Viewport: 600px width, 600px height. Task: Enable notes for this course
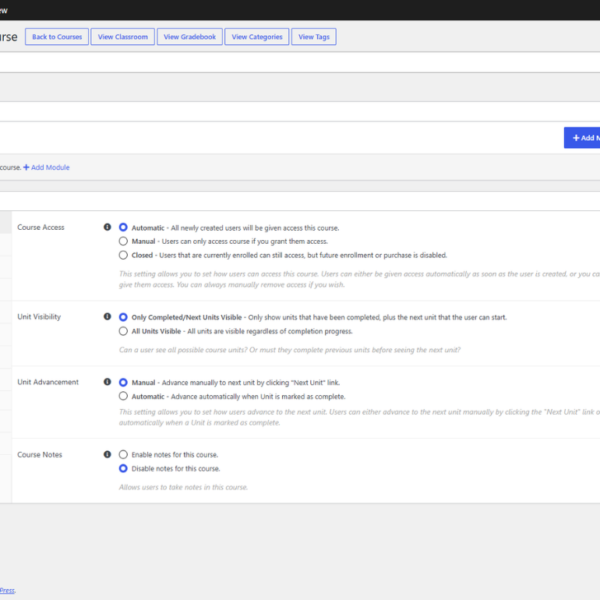point(123,454)
